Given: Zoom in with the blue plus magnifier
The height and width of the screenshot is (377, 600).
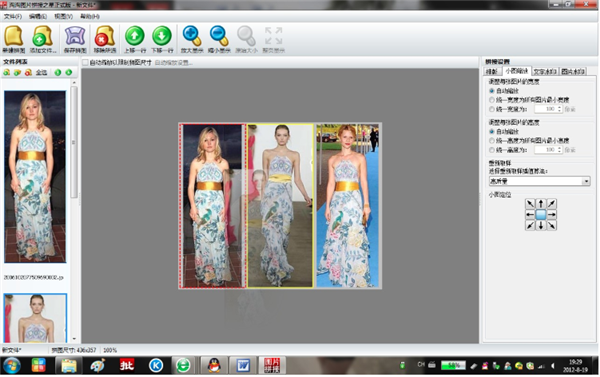Looking at the screenshot, I should [x=192, y=39].
